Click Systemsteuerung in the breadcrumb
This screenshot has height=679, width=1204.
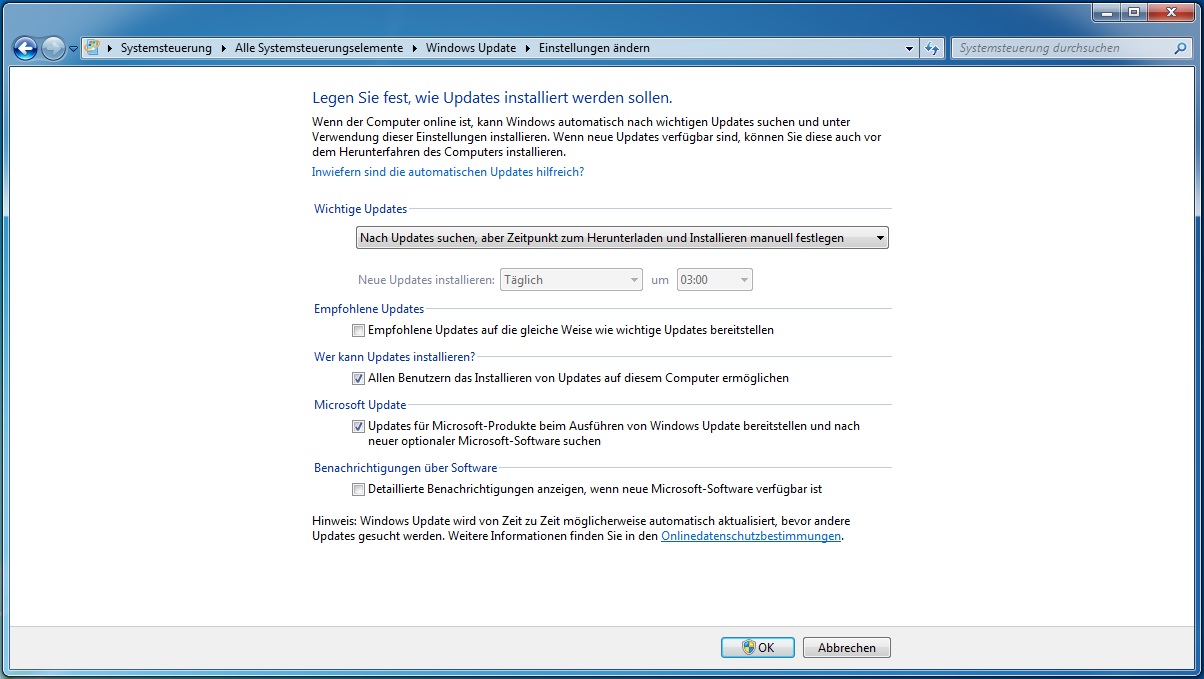[x=166, y=48]
